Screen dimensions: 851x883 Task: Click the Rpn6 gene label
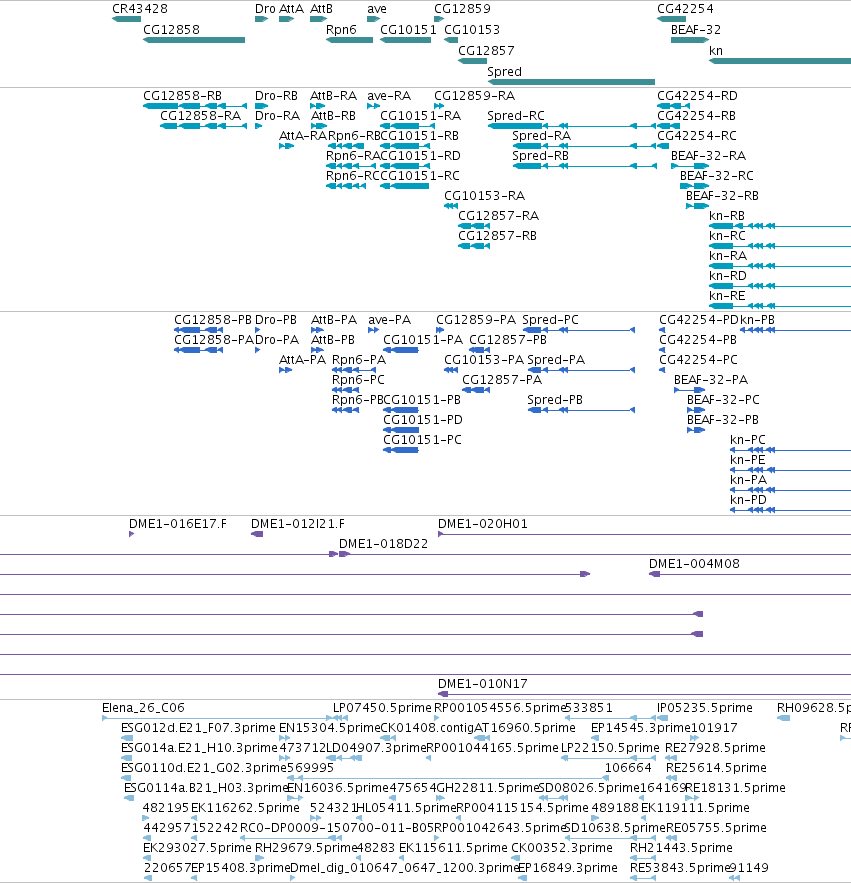coord(341,30)
